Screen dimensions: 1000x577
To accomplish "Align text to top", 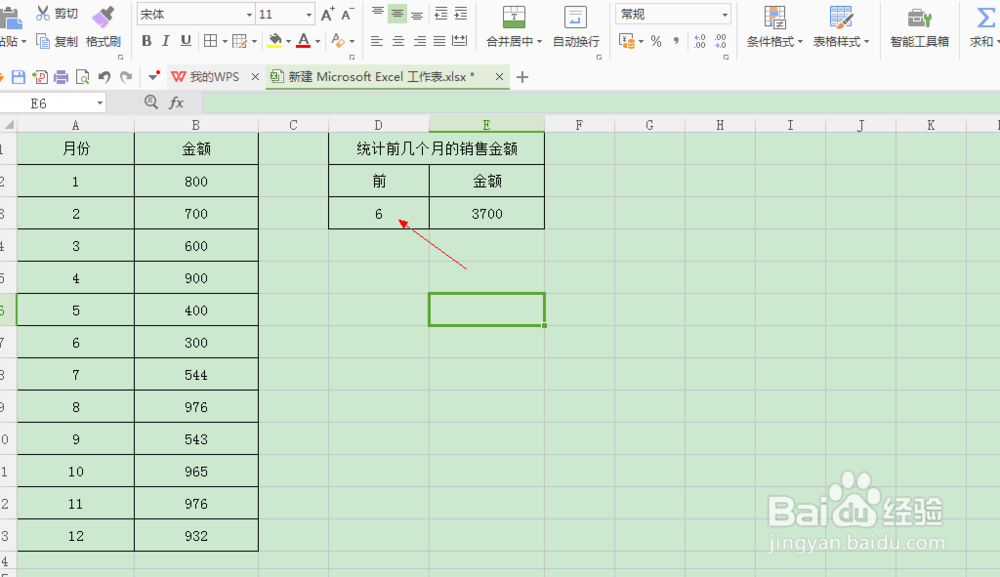I will [x=378, y=13].
